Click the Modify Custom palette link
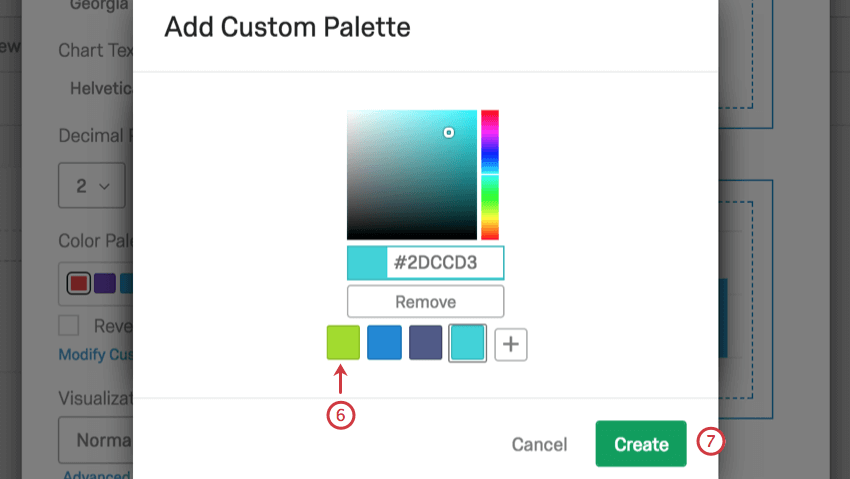The image size is (850, 479). pos(95,354)
